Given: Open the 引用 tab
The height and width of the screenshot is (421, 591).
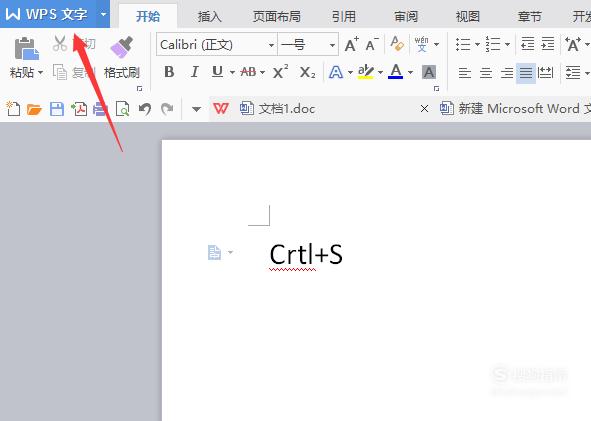Looking at the screenshot, I should pos(344,17).
